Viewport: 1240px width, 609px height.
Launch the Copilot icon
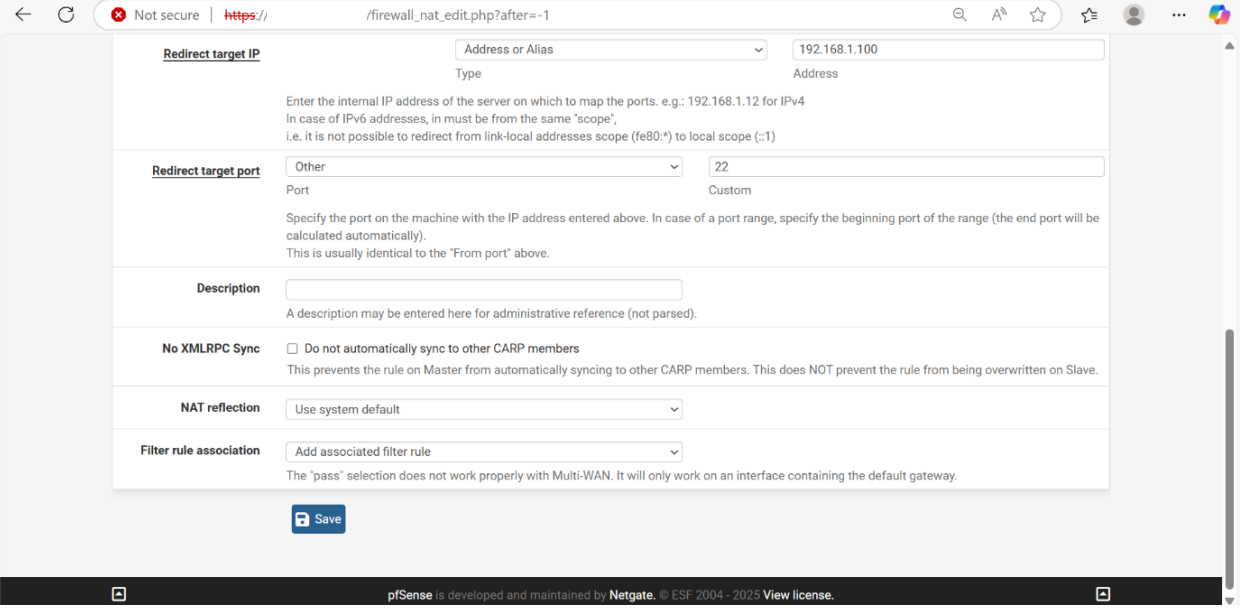(1219, 15)
